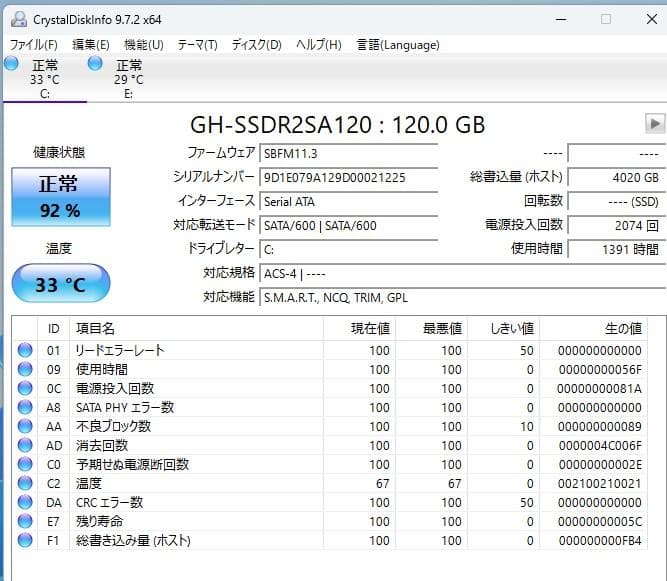The image size is (667, 581).
Task: Open the 編集(E) menu
Action: click(x=91, y=45)
